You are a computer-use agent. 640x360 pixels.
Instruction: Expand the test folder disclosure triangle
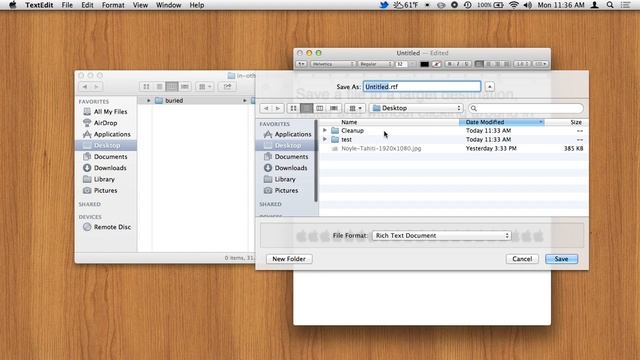coord(325,139)
